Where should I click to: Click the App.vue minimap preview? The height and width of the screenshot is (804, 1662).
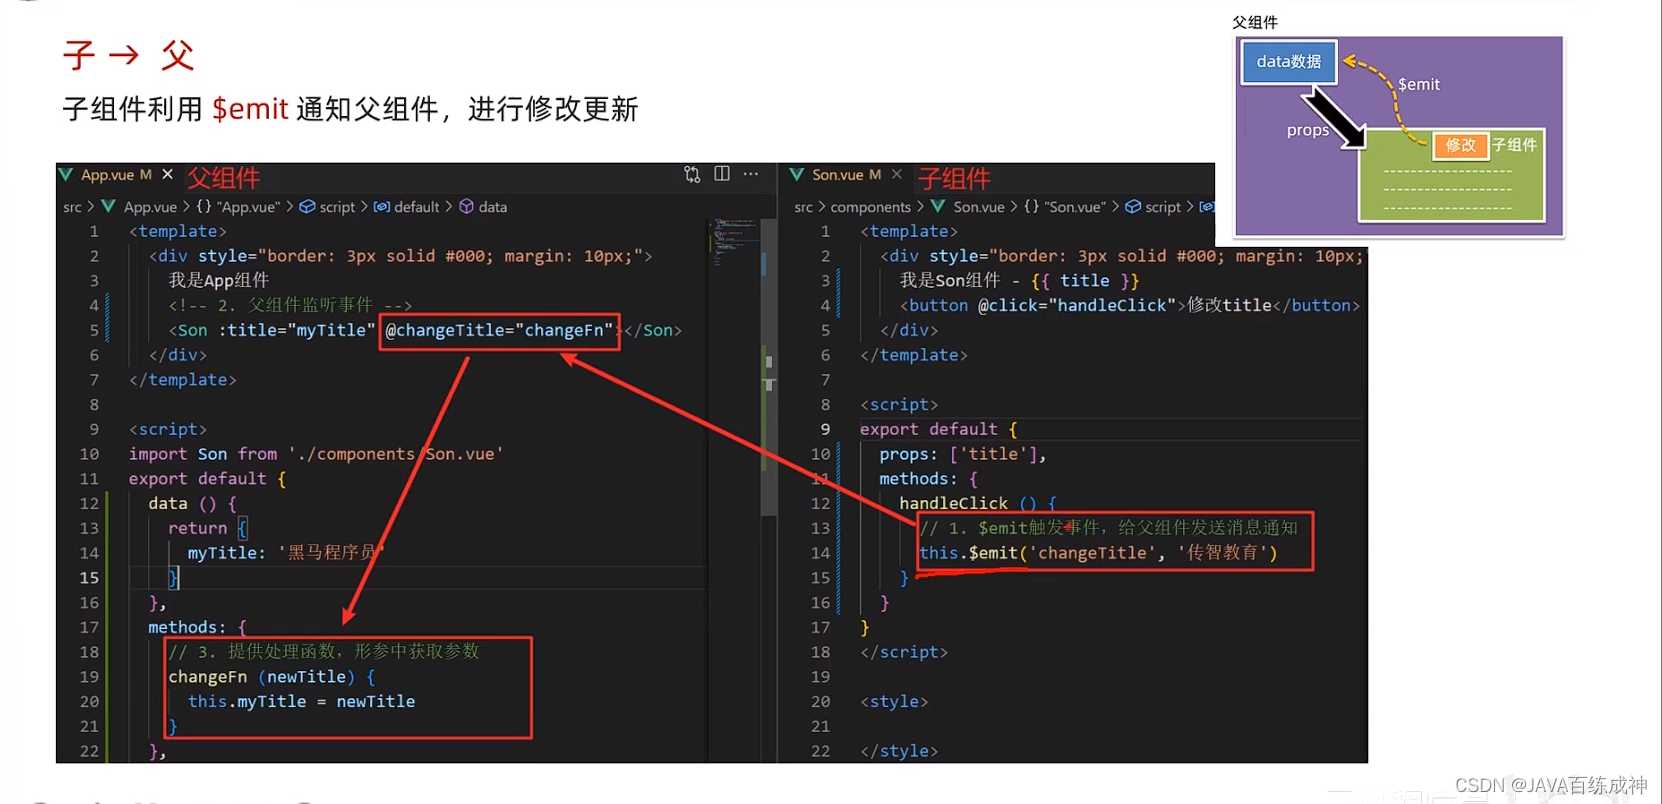734,243
